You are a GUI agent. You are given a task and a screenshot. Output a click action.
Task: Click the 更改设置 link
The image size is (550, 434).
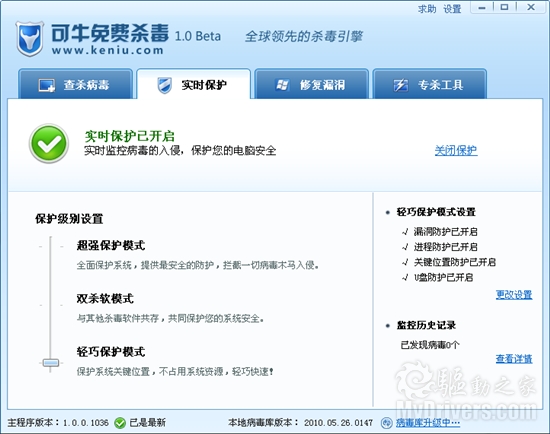[514, 294]
